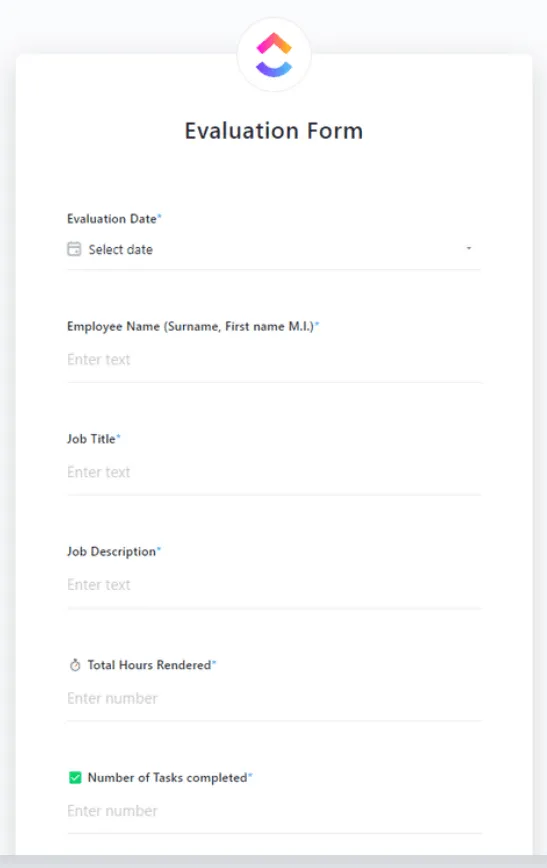Click the Employee Name text field
The height and width of the screenshot is (868, 547).
[274, 360]
